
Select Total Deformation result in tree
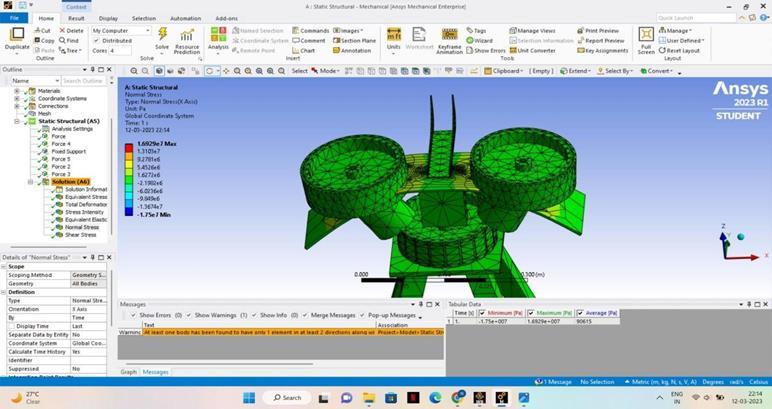click(x=86, y=204)
